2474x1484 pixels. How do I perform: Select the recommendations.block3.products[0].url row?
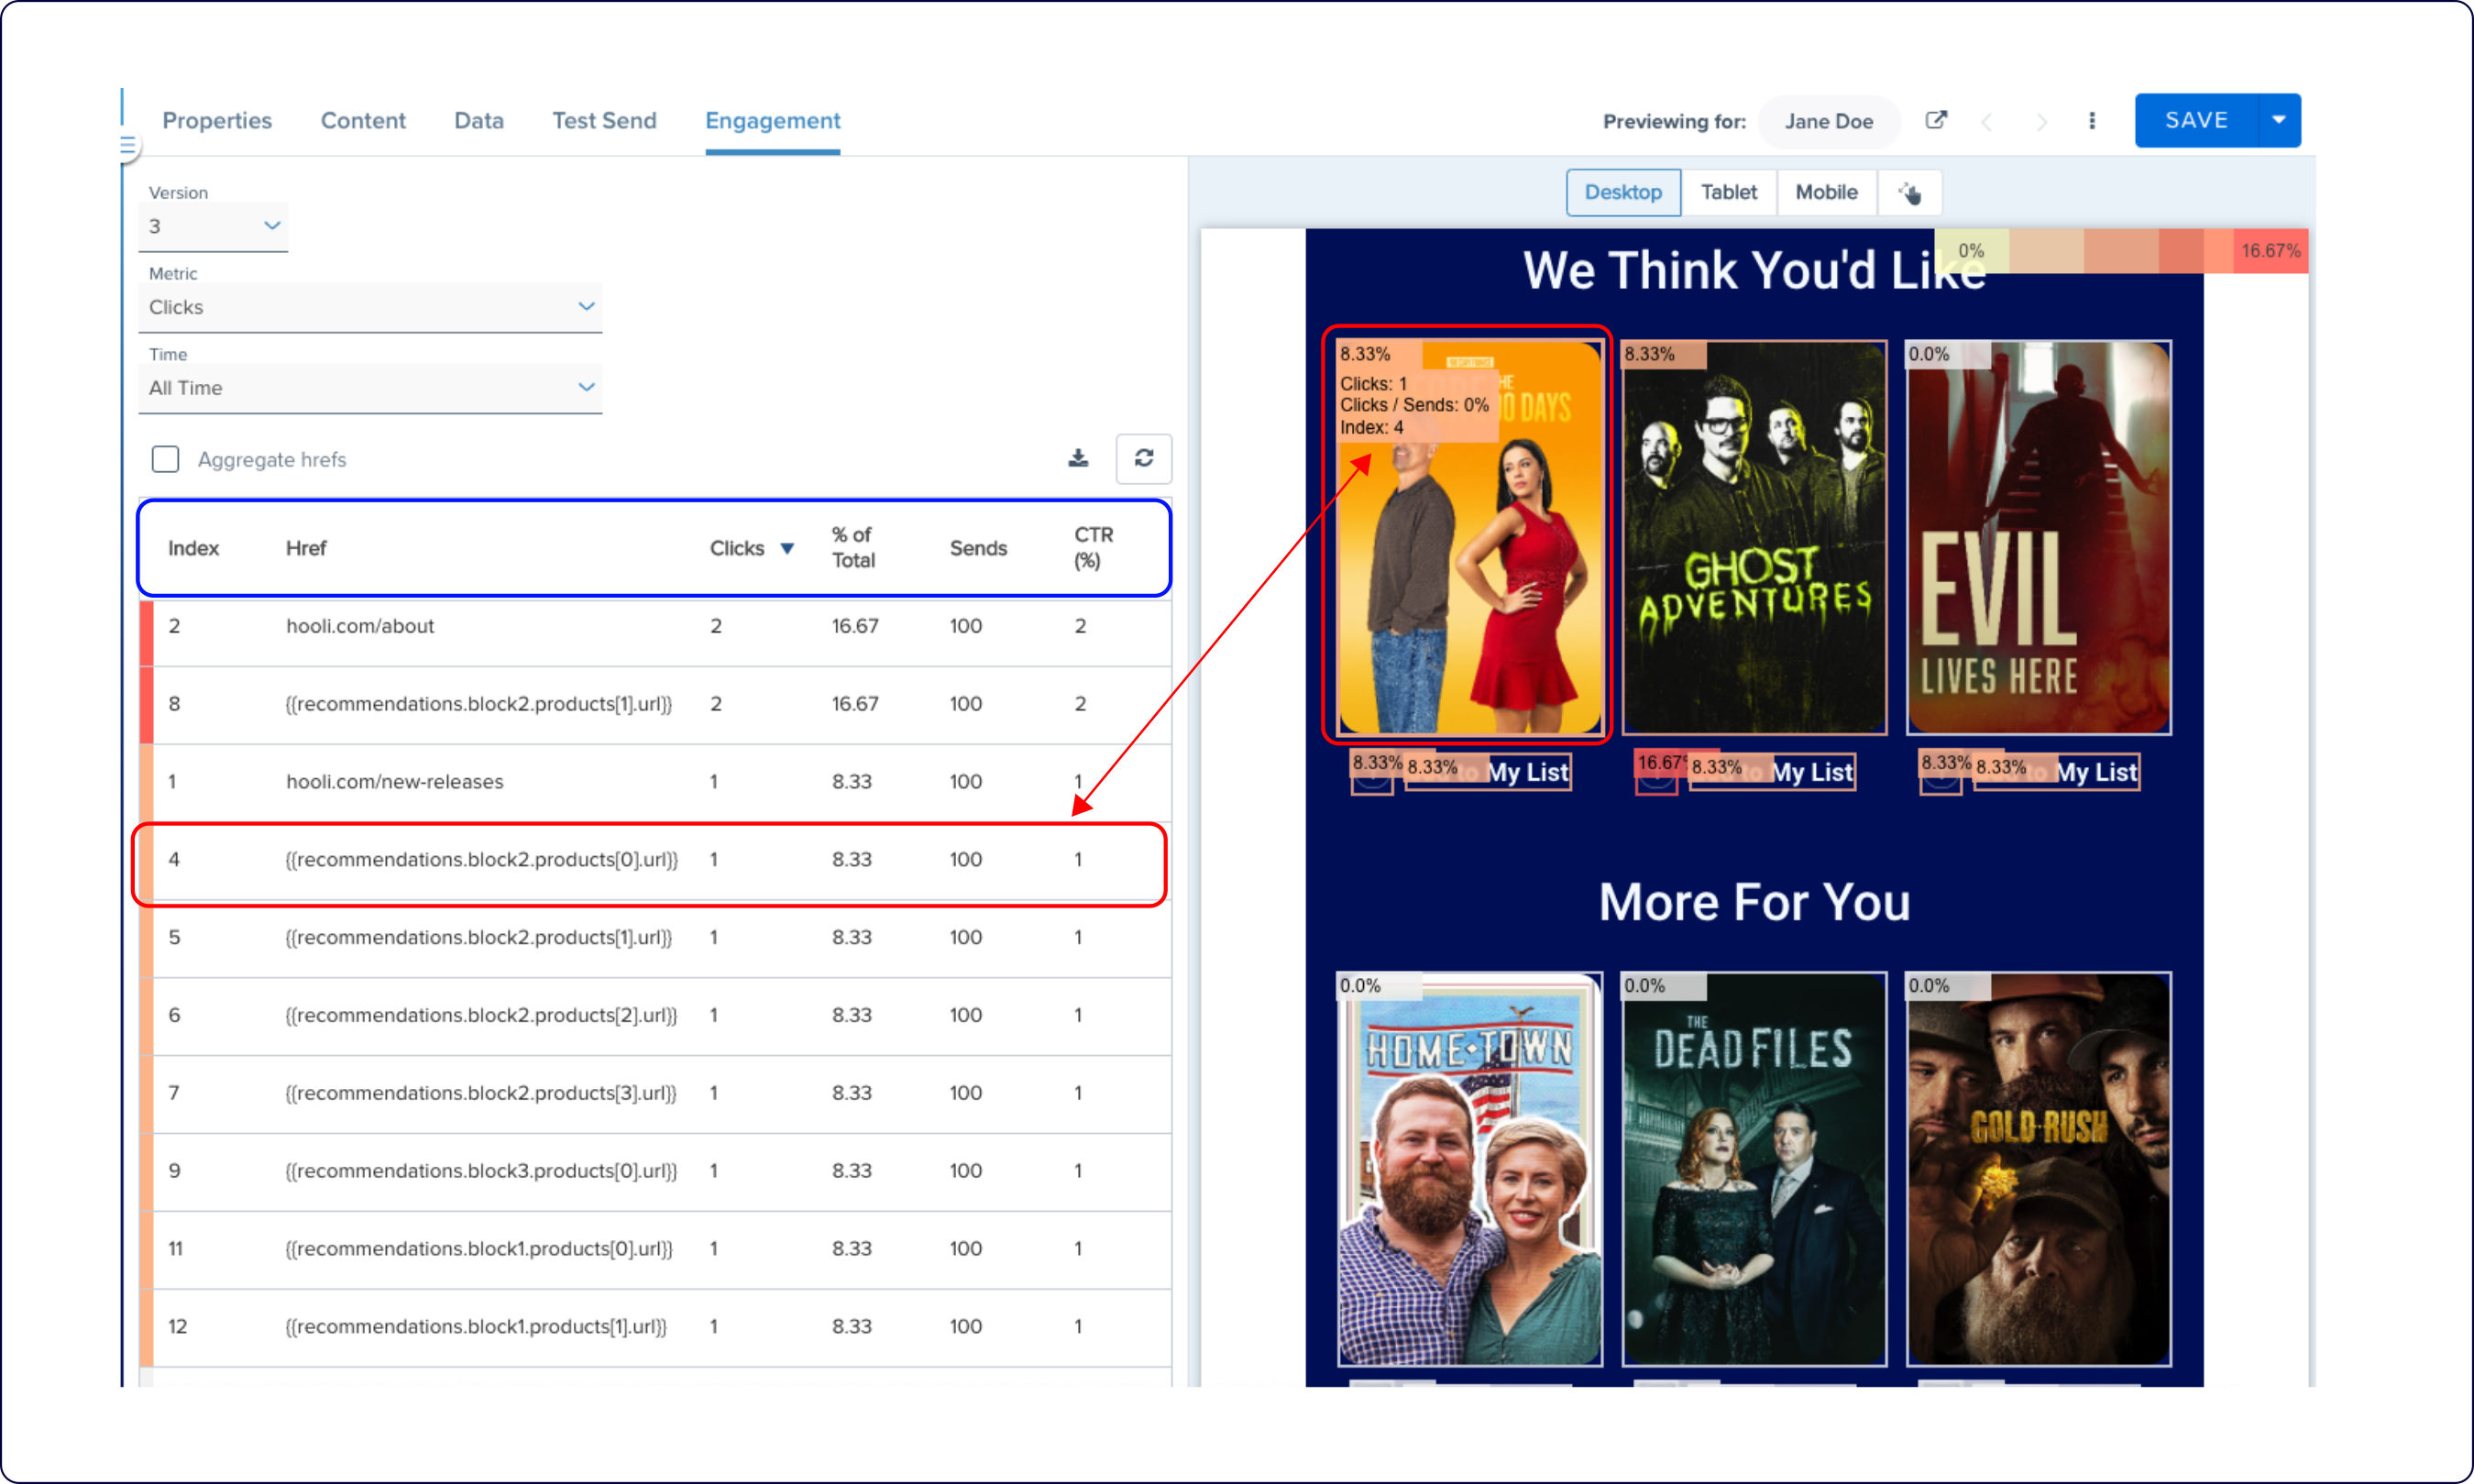[655, 1171]
